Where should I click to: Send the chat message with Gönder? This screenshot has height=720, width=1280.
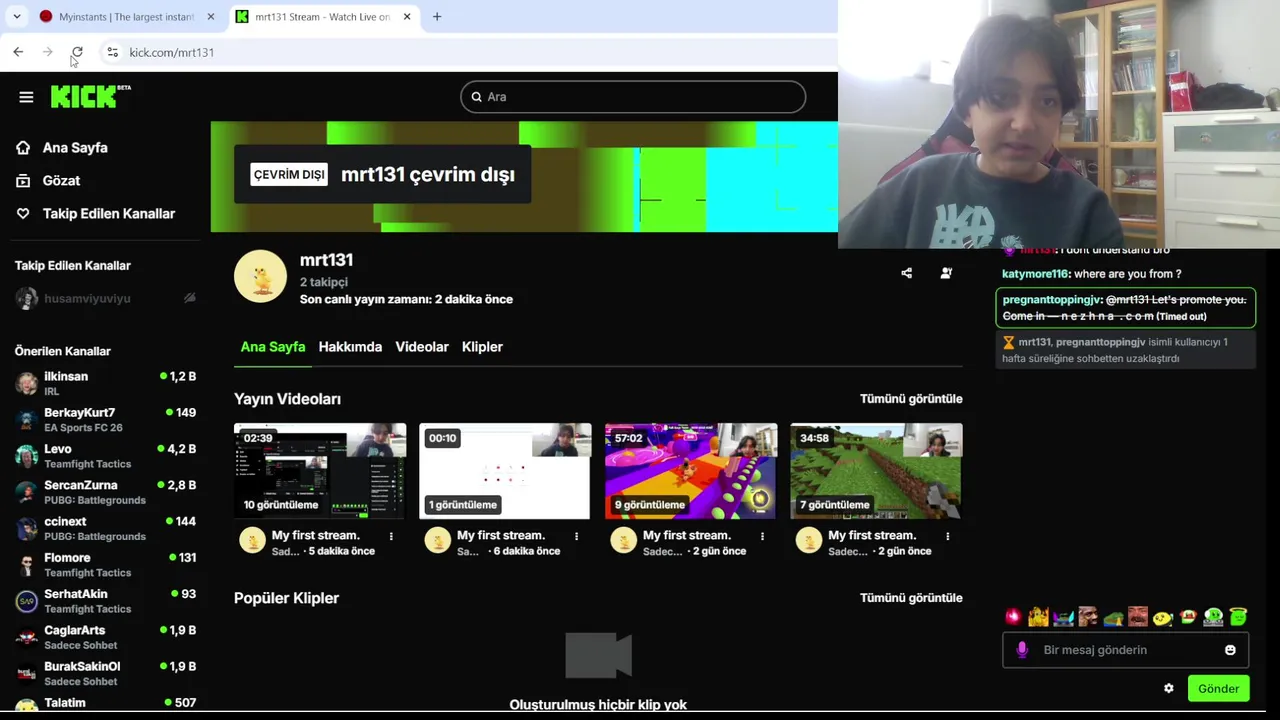click(1218, 689)
